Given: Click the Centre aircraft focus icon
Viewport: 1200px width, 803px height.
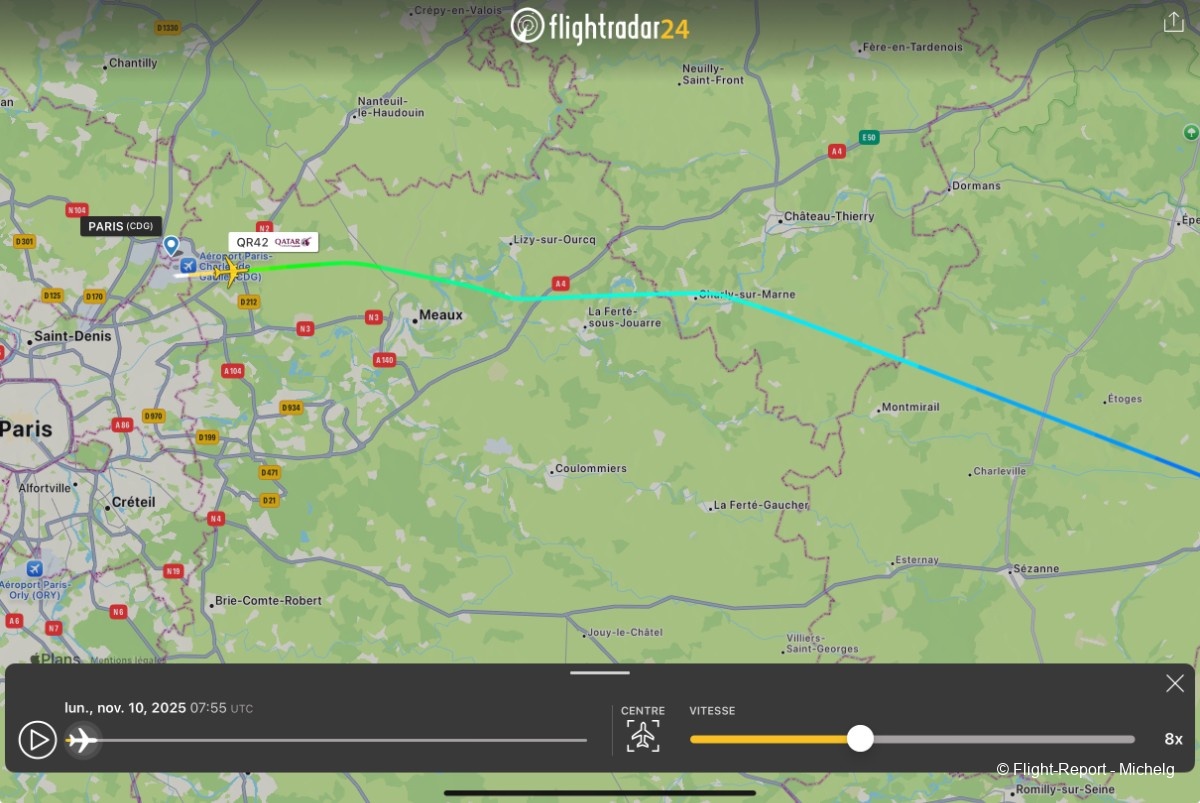Looking at the screenshot, I should point(643,736).
